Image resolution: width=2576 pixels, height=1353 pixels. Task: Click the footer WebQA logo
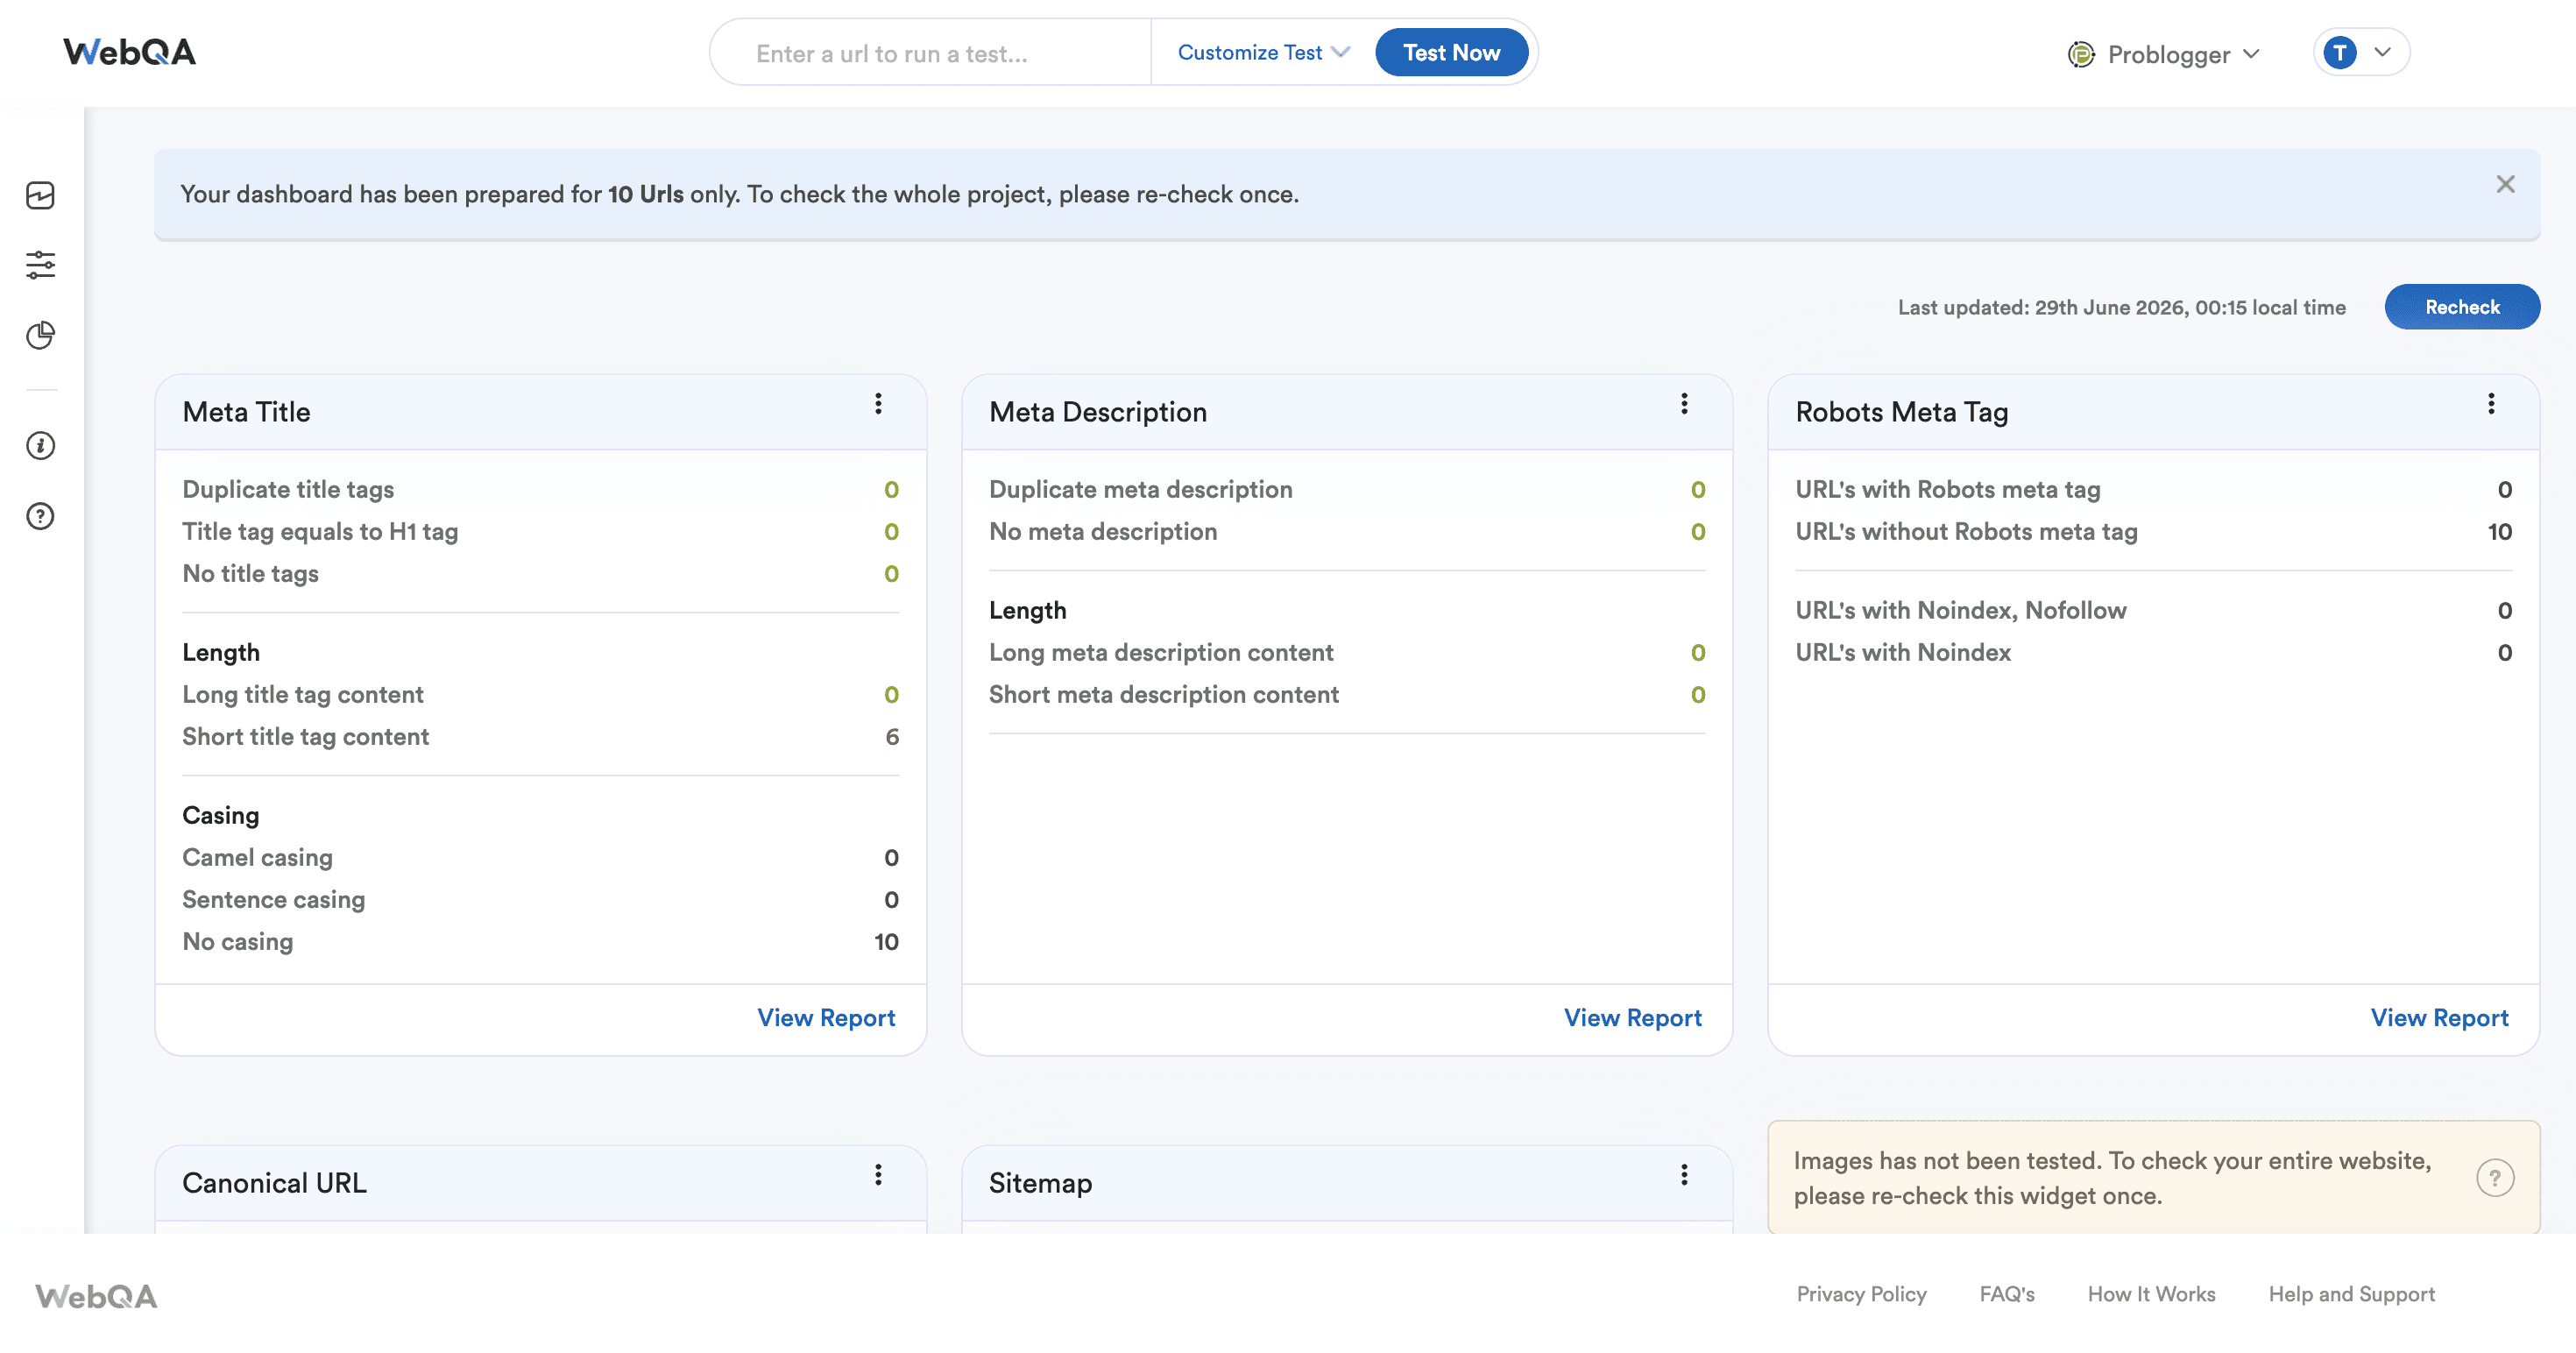tap(96, 1296)
